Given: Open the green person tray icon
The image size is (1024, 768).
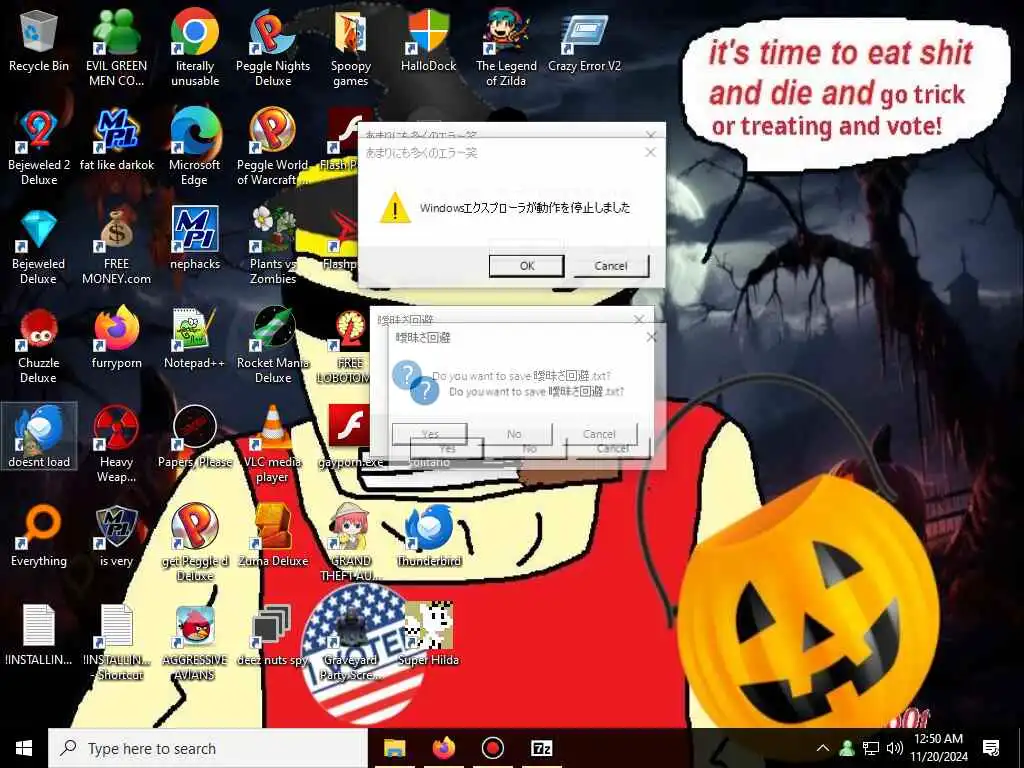Looking at the screenshot, I should pyautogui.click(x=847, y=748).
